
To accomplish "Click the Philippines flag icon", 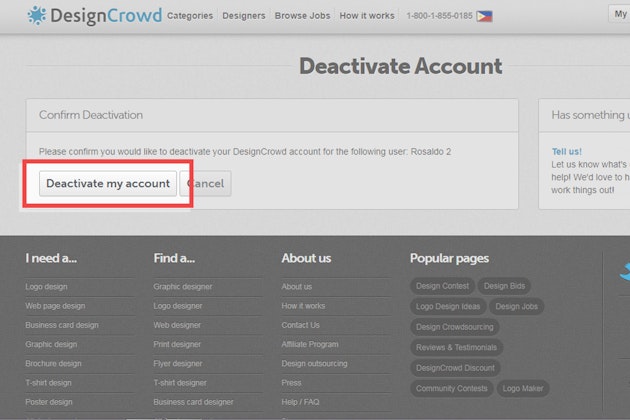I will 484,16.
